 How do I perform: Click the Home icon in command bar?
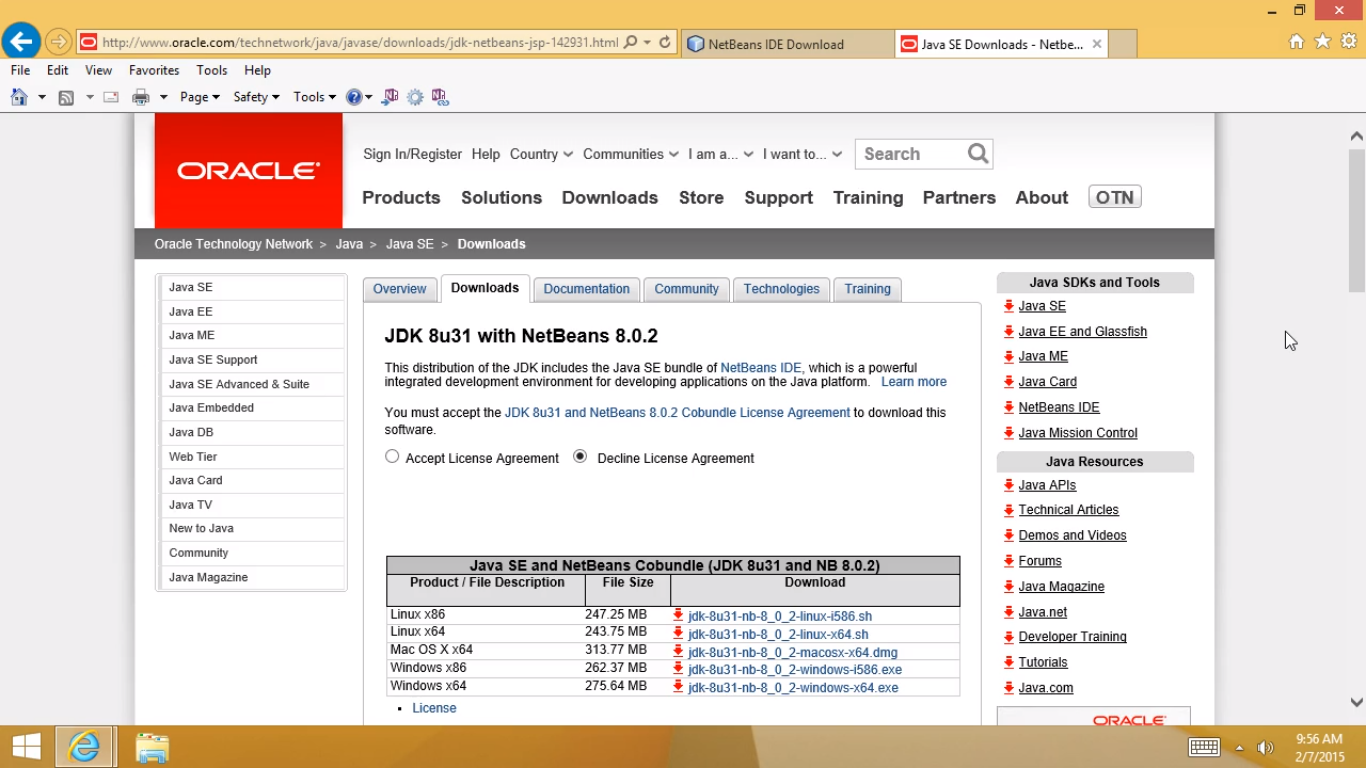point(19,97)
